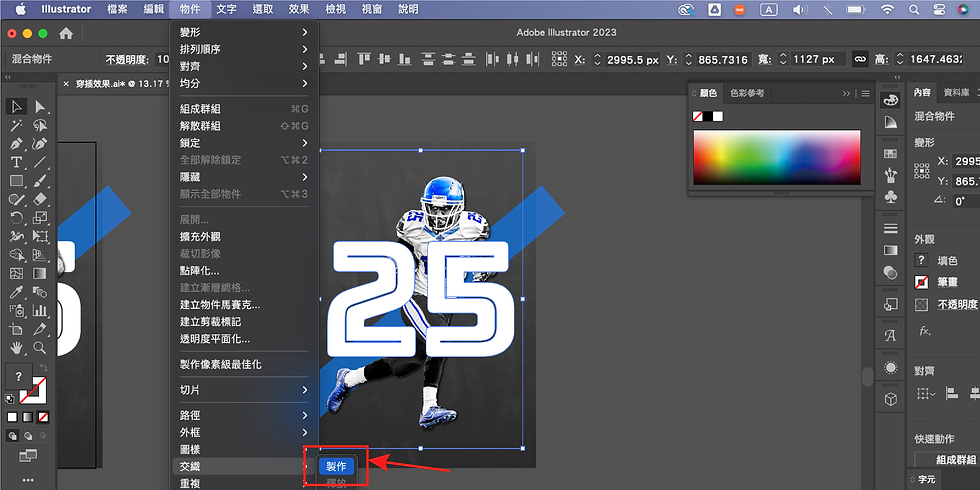Select the Zoom magnifier tool
Image resolution: width=980 pixels, height=490 pixels.
(40, 348)
